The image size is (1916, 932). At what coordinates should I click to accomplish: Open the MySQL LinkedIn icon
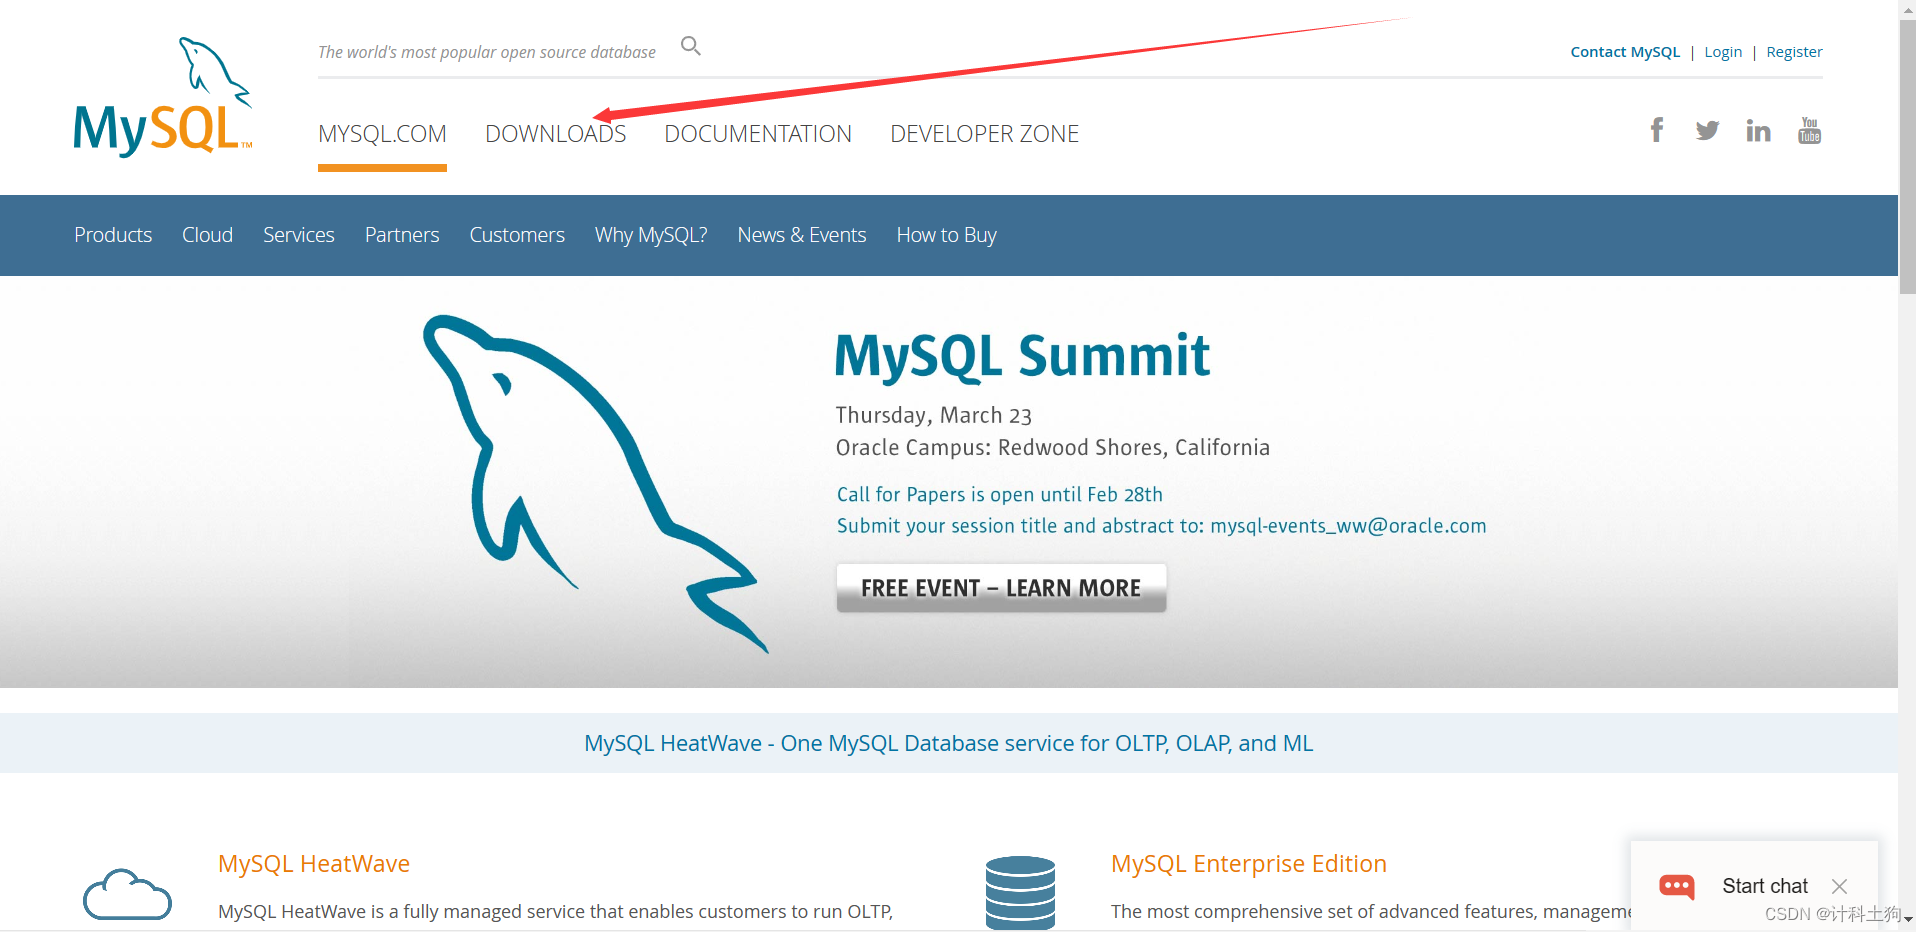pyautogui.click(x=1758, y=130)
